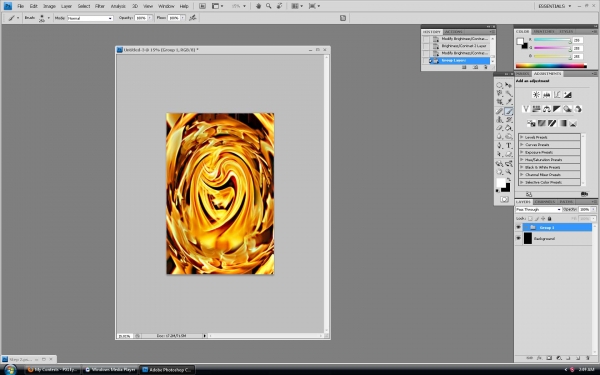
Task: Switch to the Actions tab
Action: click(454, 32)
